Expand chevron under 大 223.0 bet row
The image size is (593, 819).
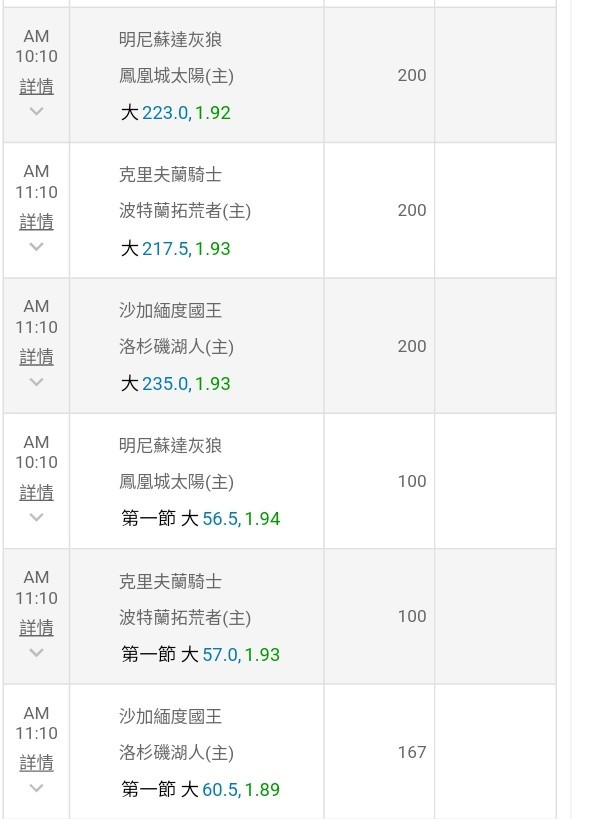(37, 111)
